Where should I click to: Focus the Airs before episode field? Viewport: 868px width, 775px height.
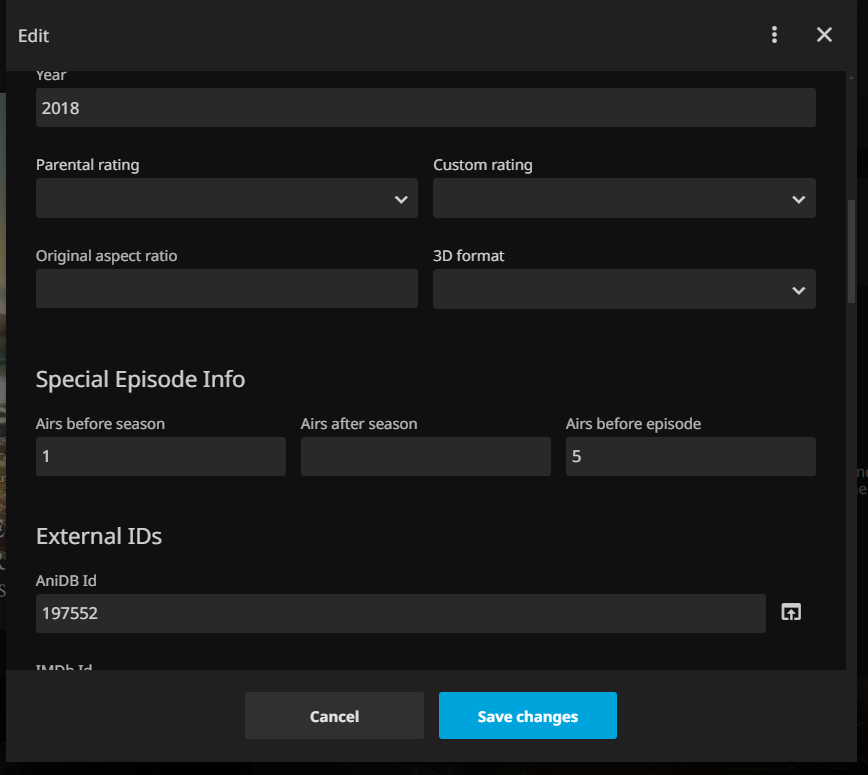click(690, 457)
